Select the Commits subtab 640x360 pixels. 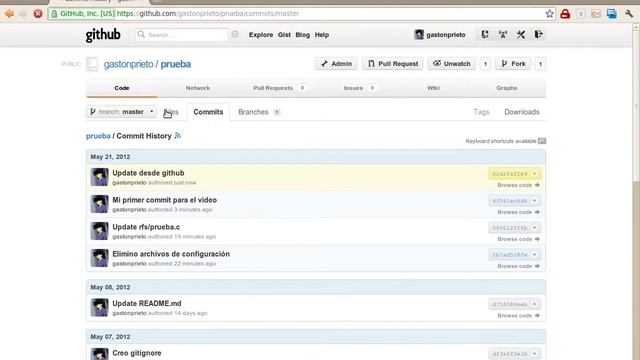[208, 112]
